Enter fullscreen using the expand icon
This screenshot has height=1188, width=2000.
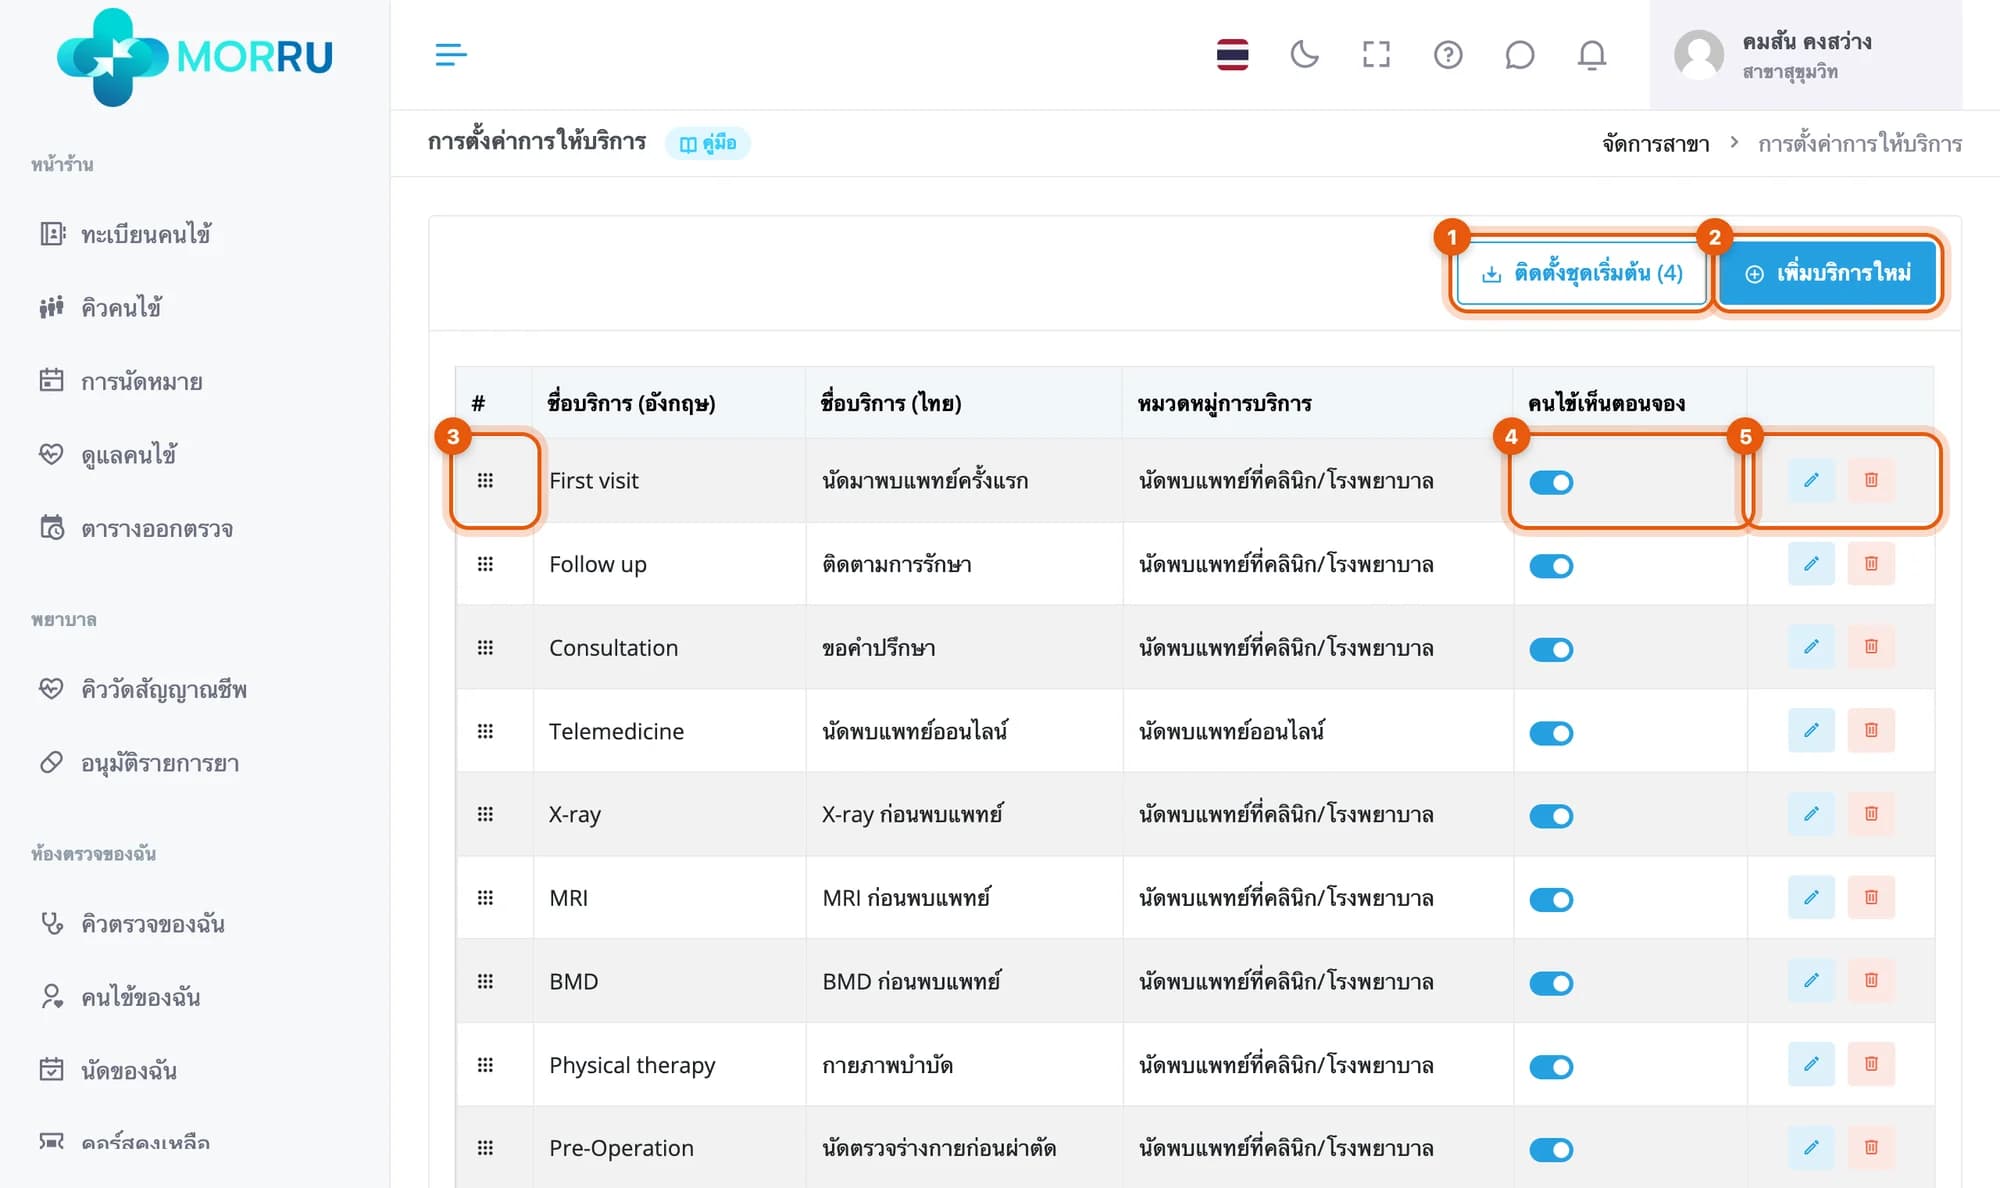[1376, 54]
